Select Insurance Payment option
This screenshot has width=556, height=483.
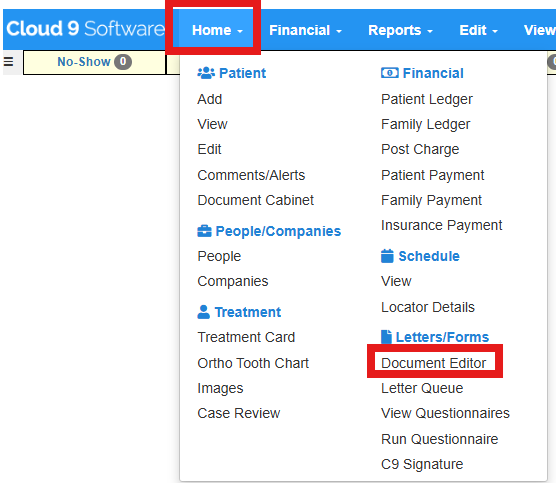pos(441,226)
